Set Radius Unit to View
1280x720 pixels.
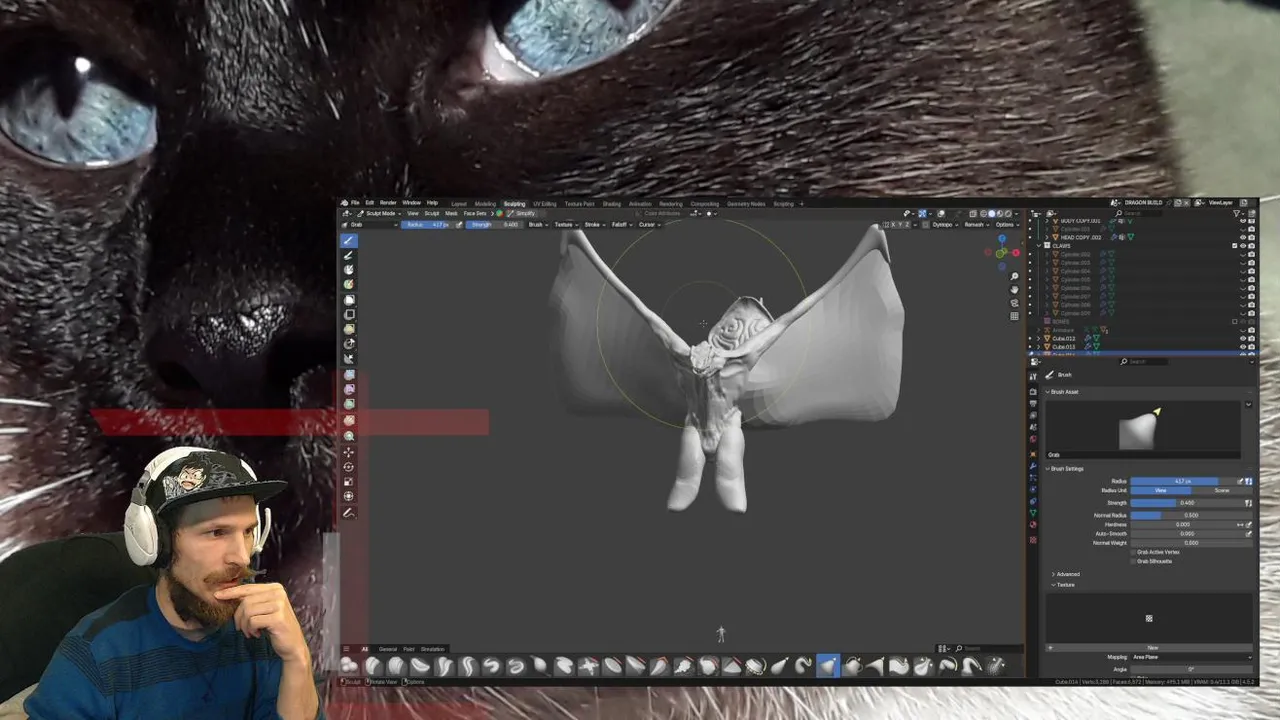click(1161, 490)
